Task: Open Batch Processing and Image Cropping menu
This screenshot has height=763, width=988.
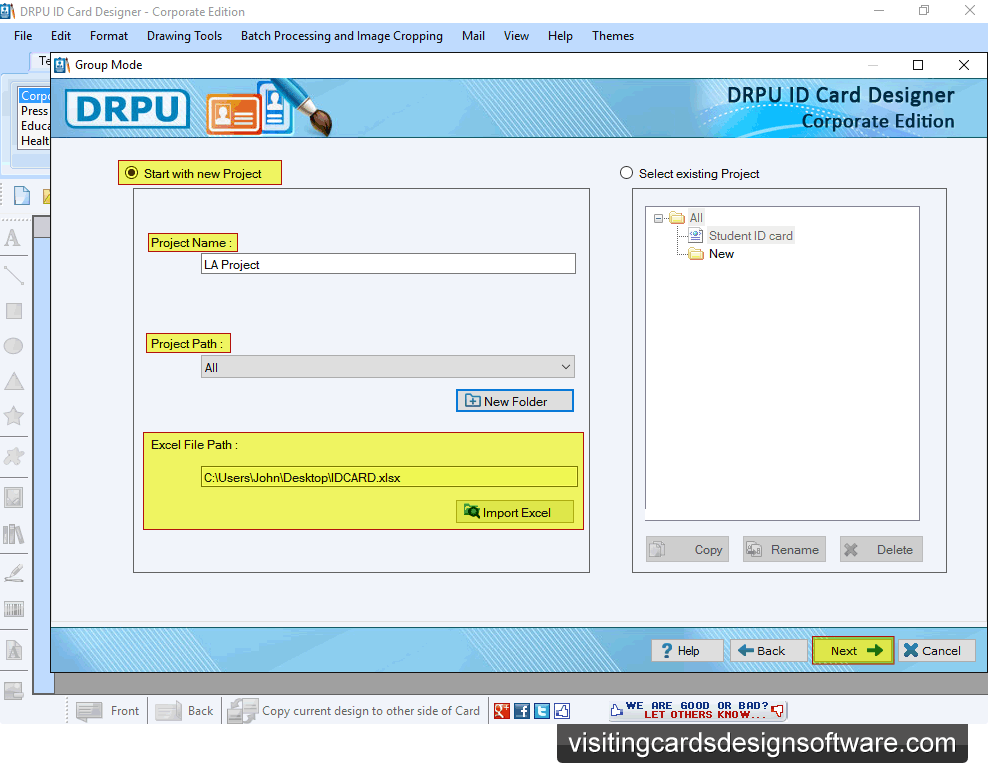Action: coord(342,36)
